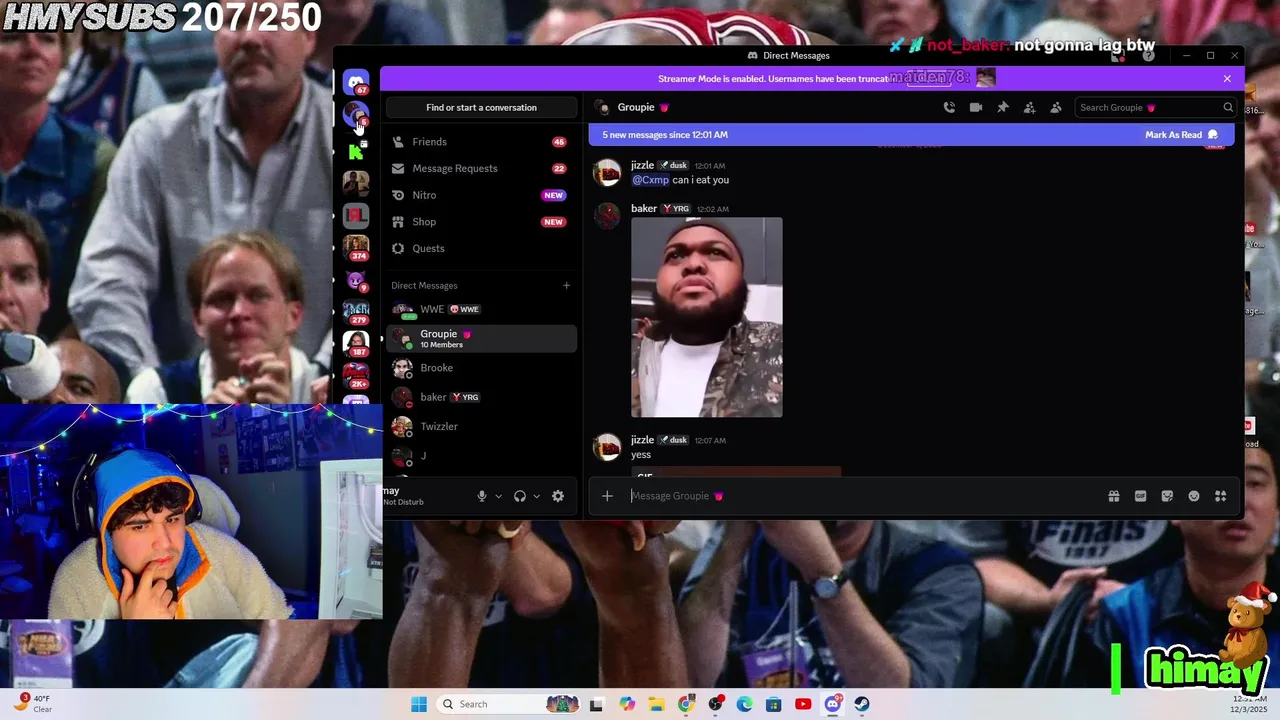Click magnifier in Search Groupie box

pyautogui.click(x=1228, y=107)
